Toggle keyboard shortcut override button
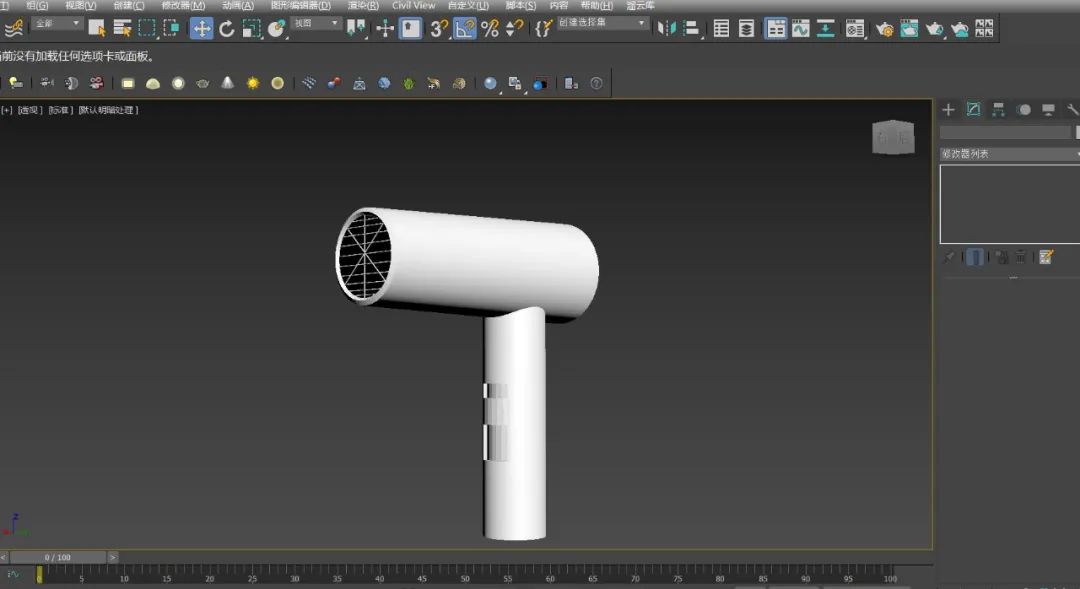 [411, 28]
